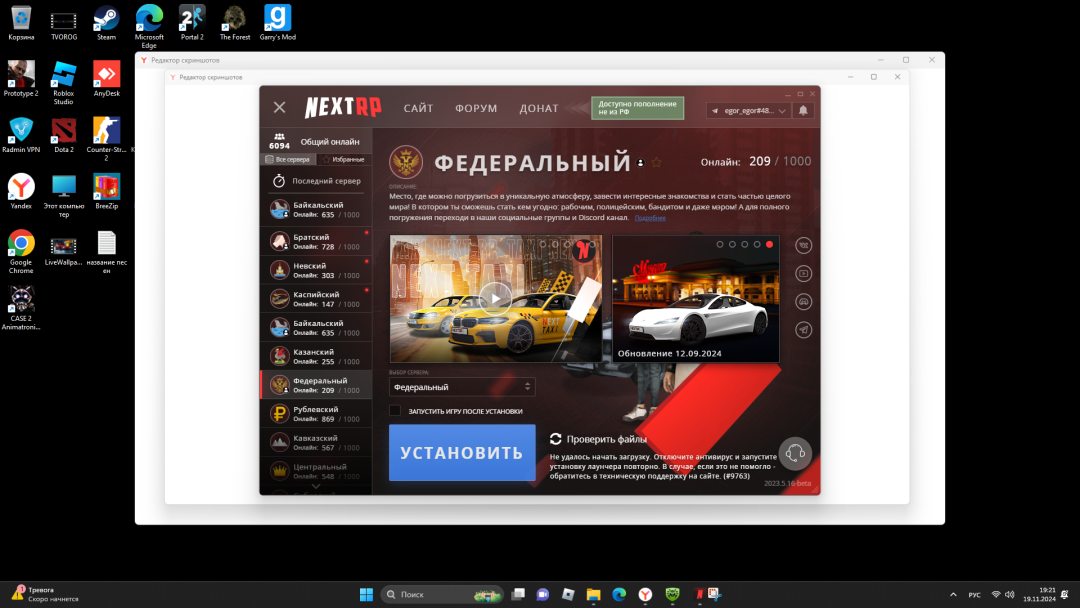Select the last red carousel dot
This screenshot has height=608, width=1080.
[x=769, y=244]
